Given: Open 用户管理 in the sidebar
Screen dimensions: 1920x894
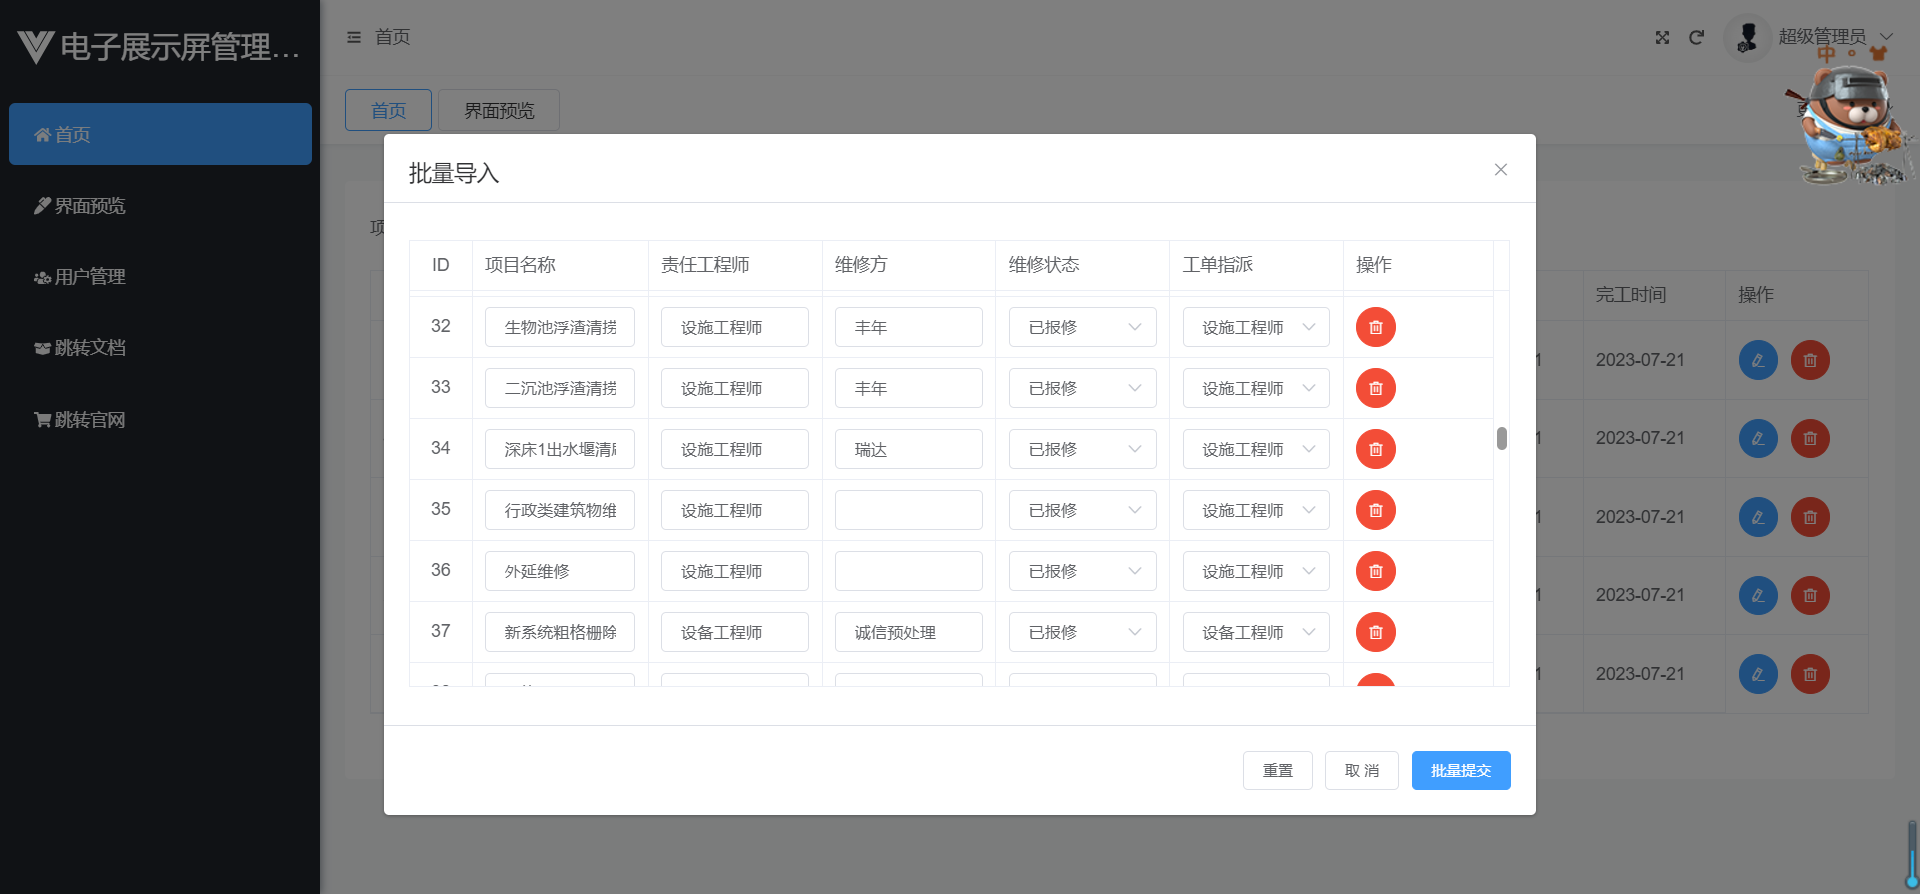Looking at the screenshot, I should click(x=90, y=277).
